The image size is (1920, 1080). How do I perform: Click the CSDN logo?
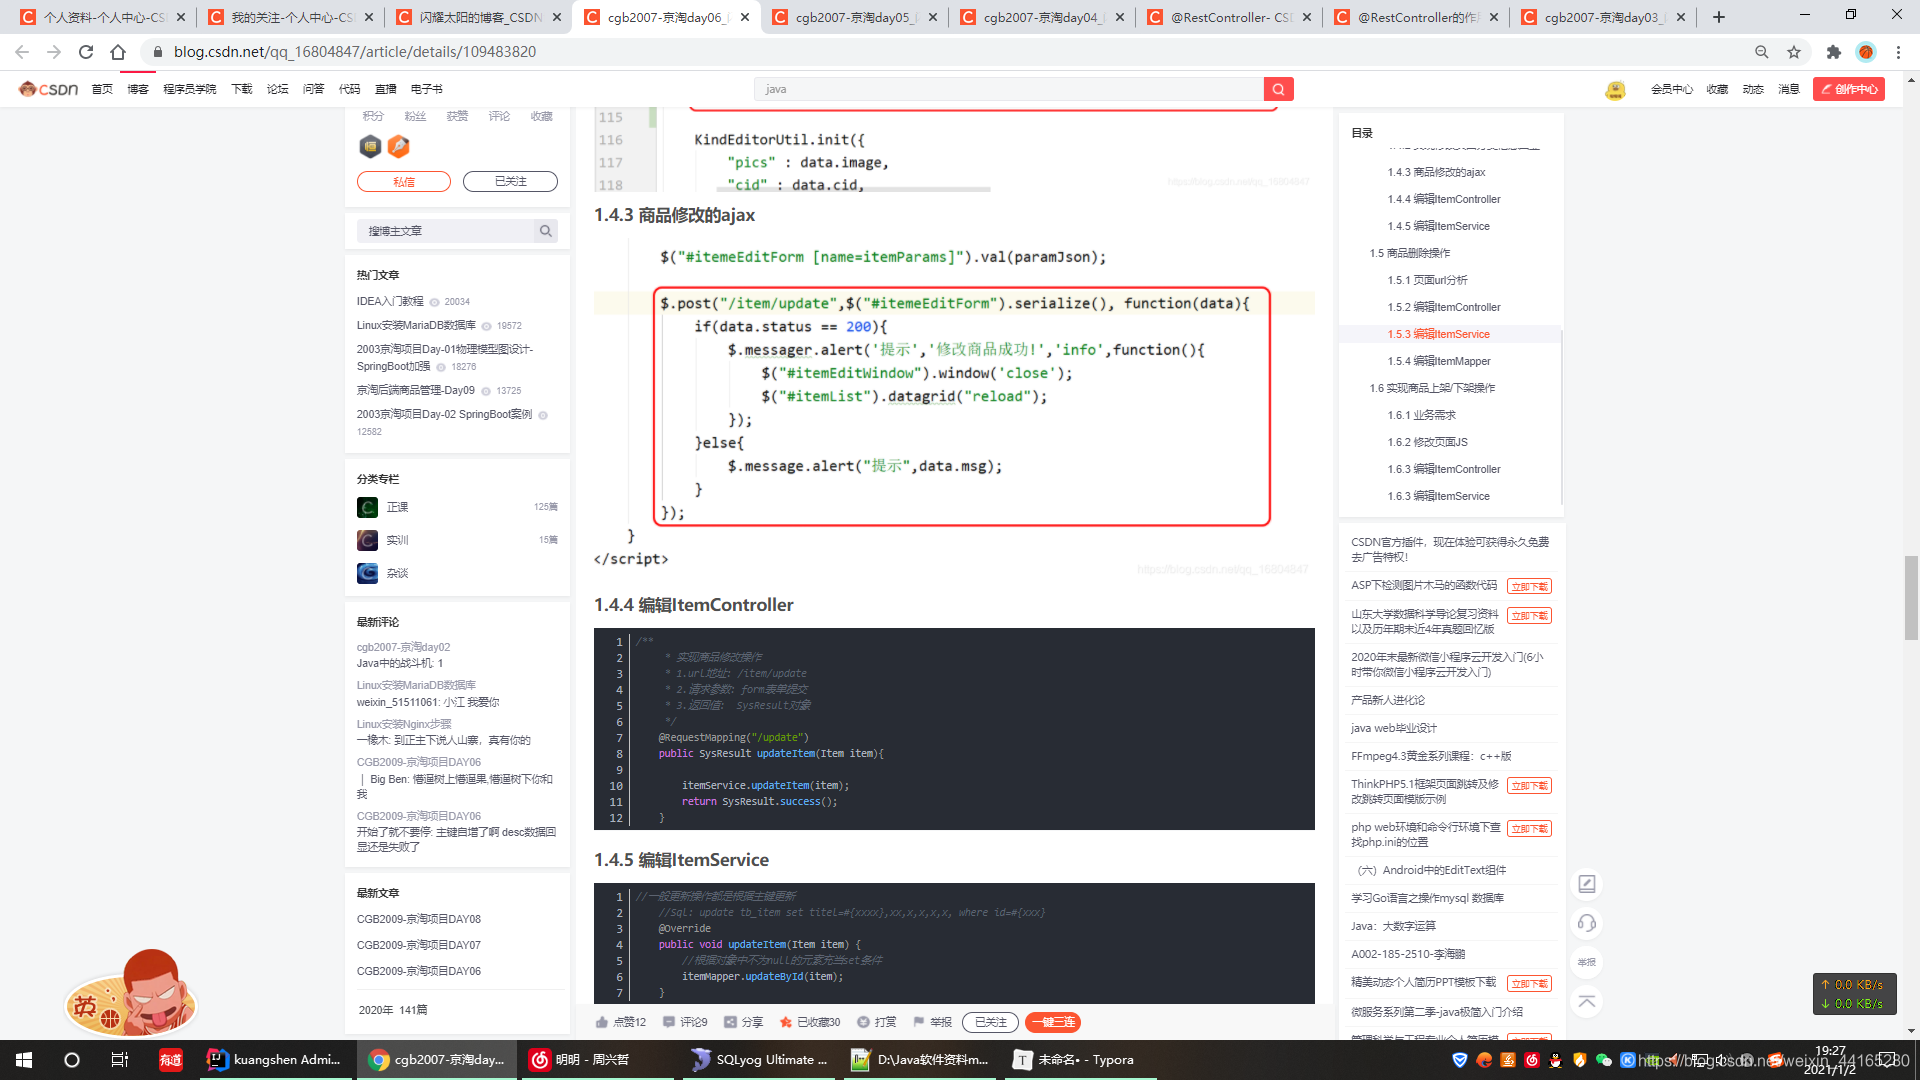(48, 89)
